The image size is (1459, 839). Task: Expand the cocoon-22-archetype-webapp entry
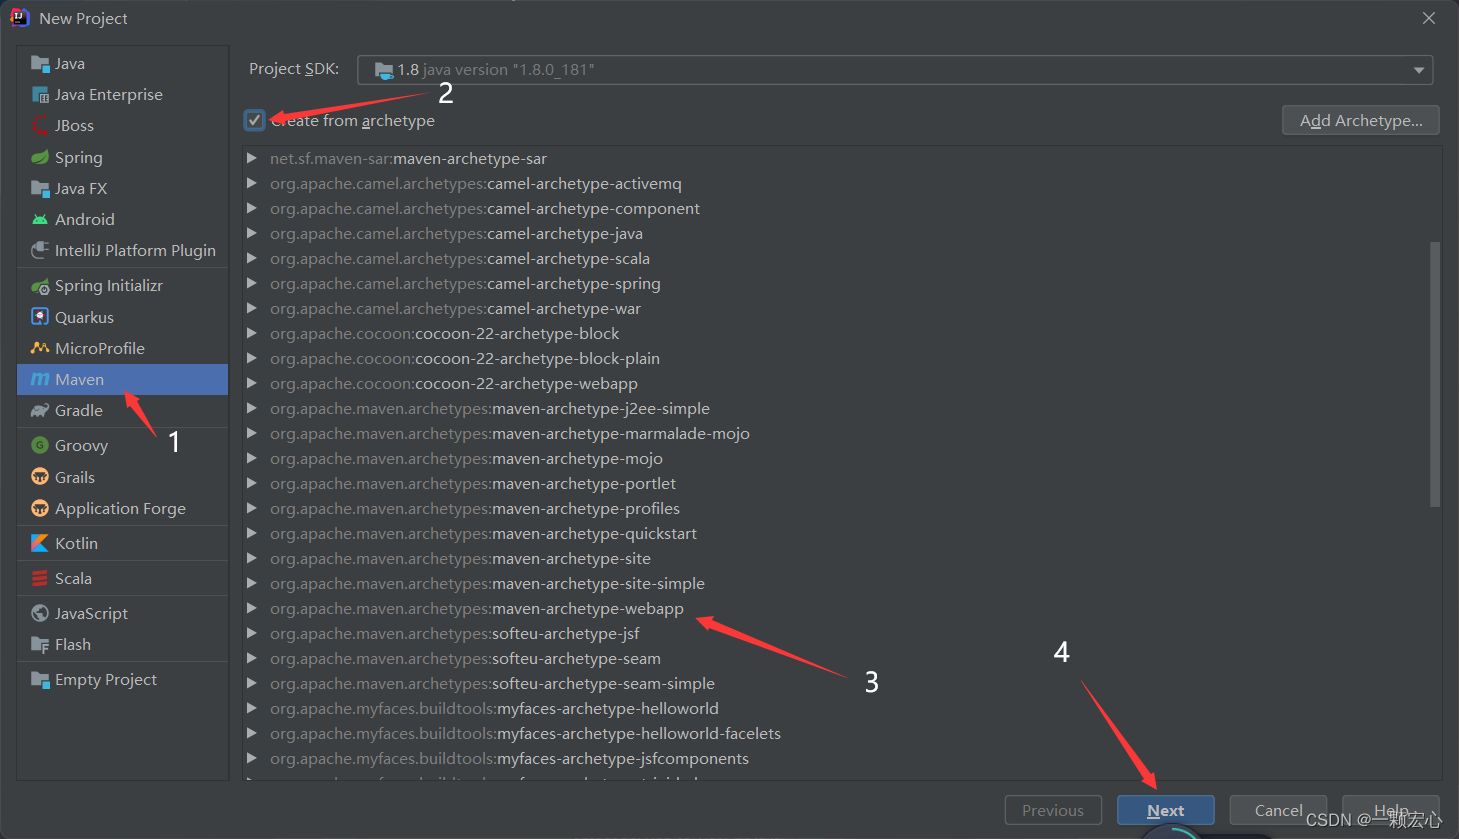pyautogui.click(x=252, y=383)
